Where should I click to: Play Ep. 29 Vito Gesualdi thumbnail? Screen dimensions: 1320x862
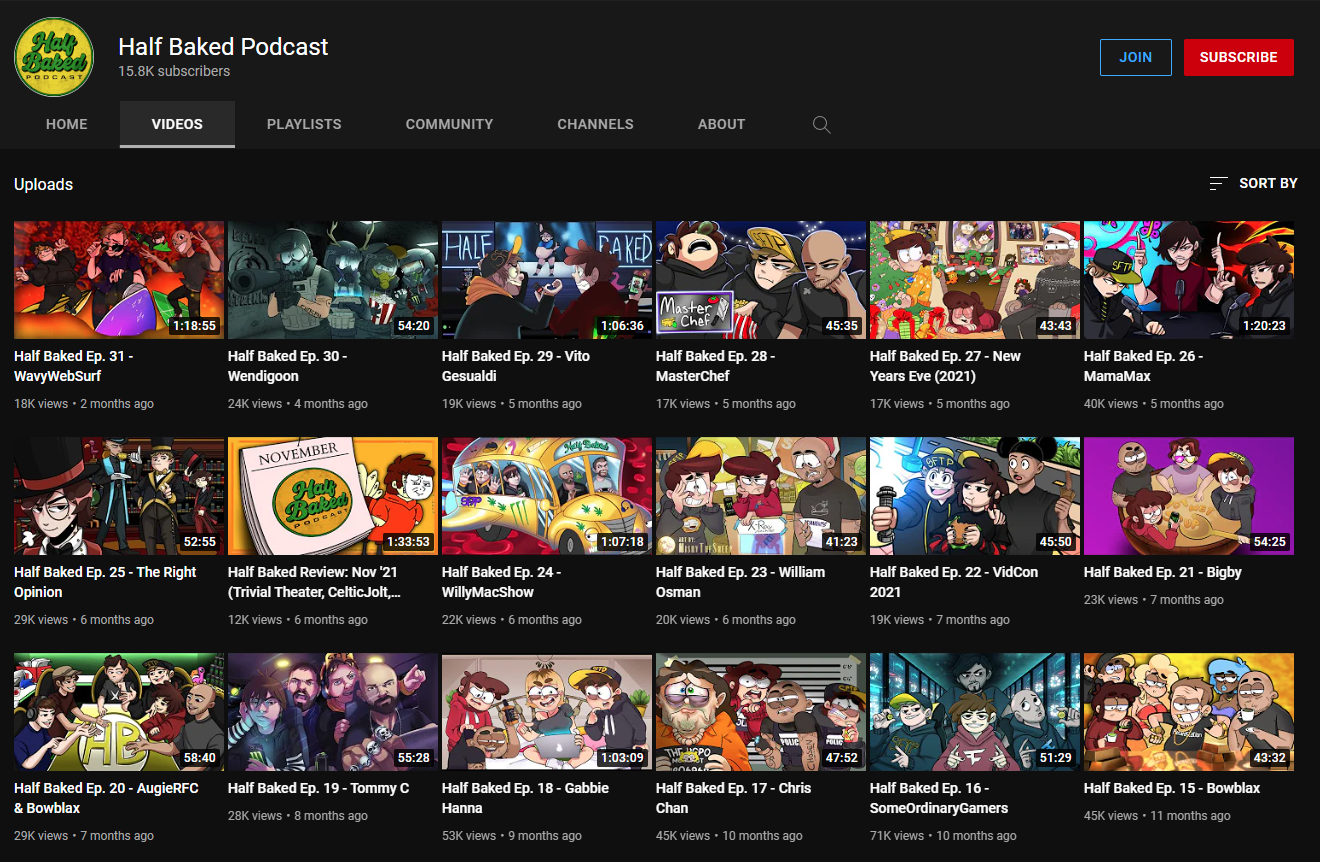click(547, 280)
